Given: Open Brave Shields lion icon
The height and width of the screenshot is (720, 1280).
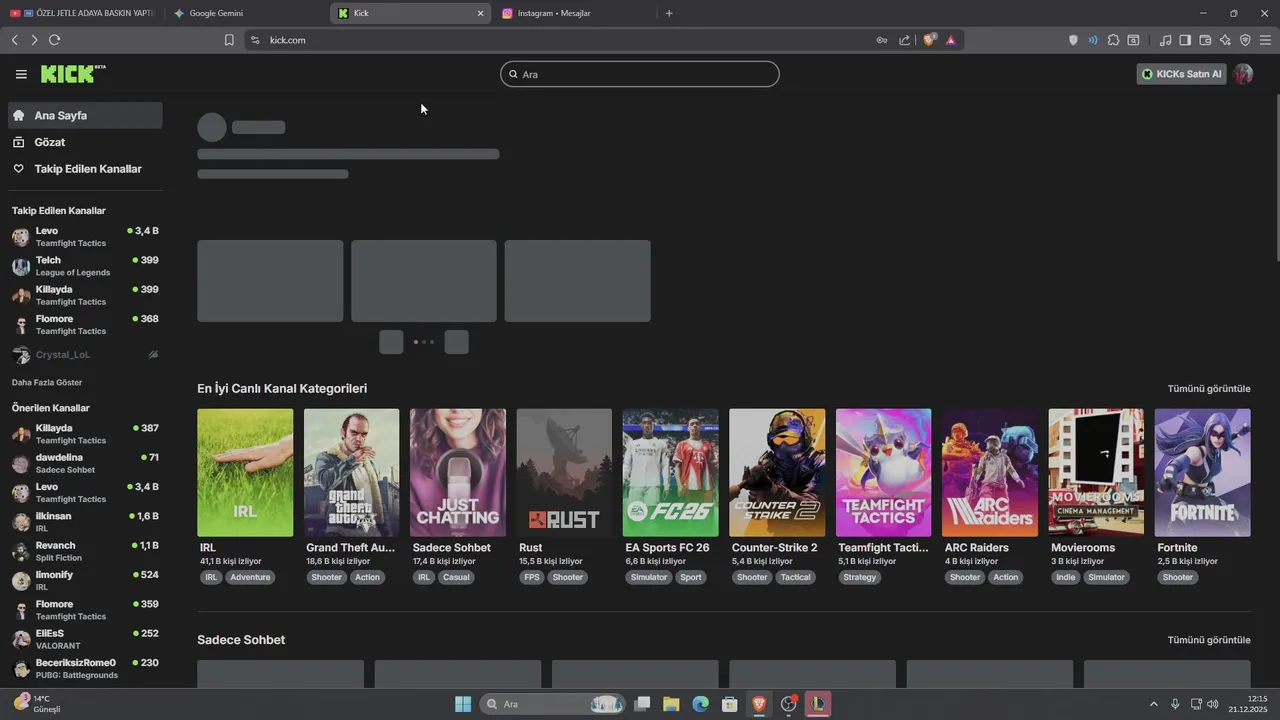Looking at the screenshot, I should (x=929, y=40).
